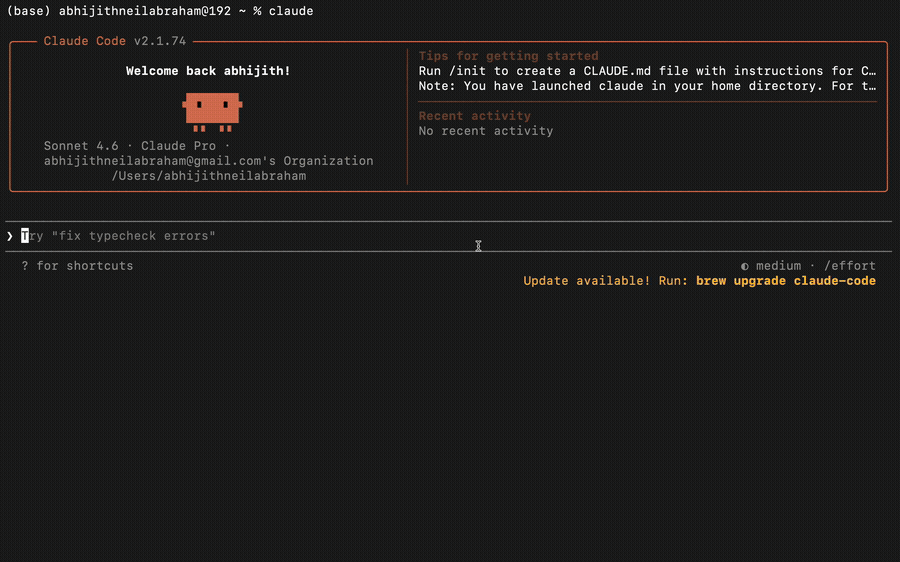Click the "/effort" command text

850,266
